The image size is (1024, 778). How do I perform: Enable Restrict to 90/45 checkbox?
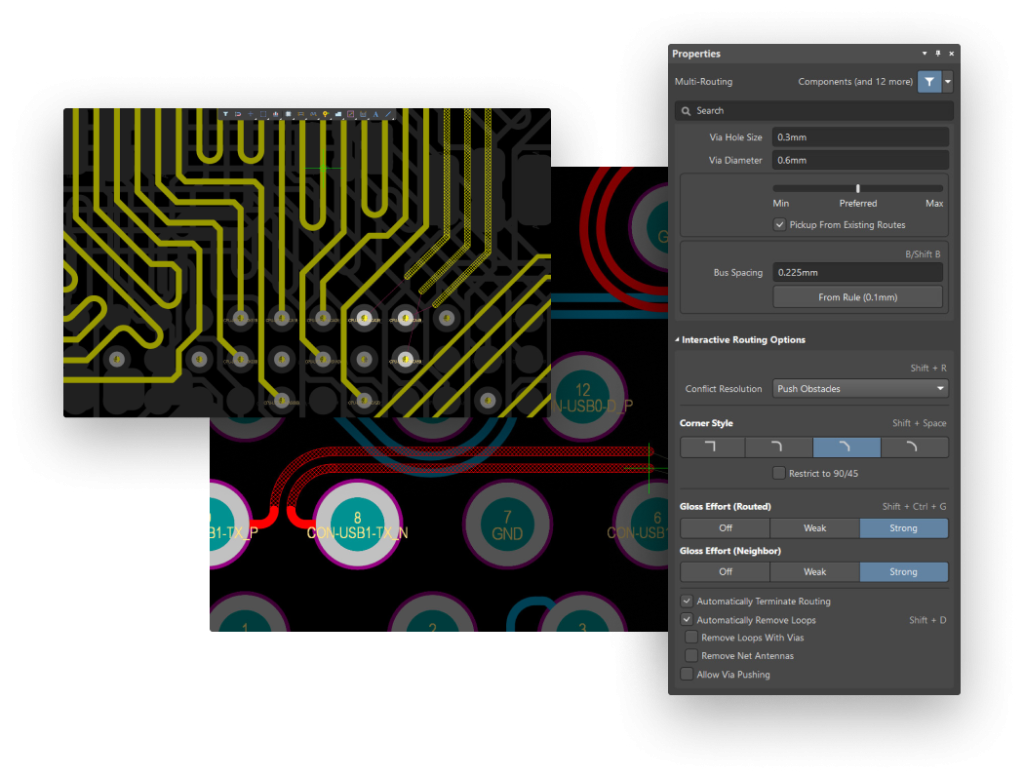[x=780, y=473]
